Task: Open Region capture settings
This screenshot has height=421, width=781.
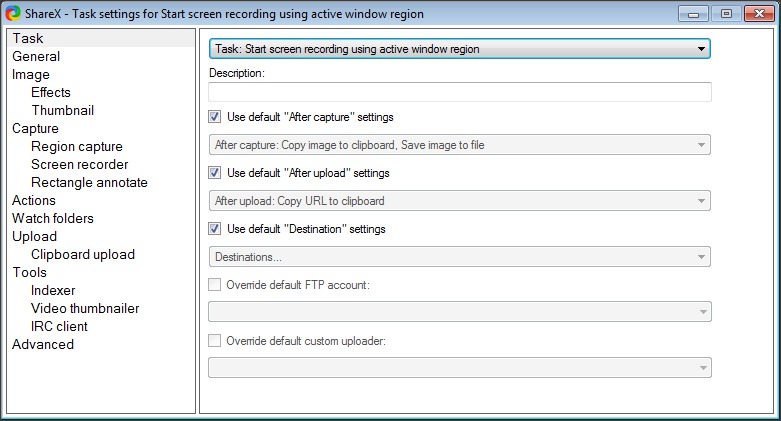Action: pyautogui.click(x=77, y=147)
